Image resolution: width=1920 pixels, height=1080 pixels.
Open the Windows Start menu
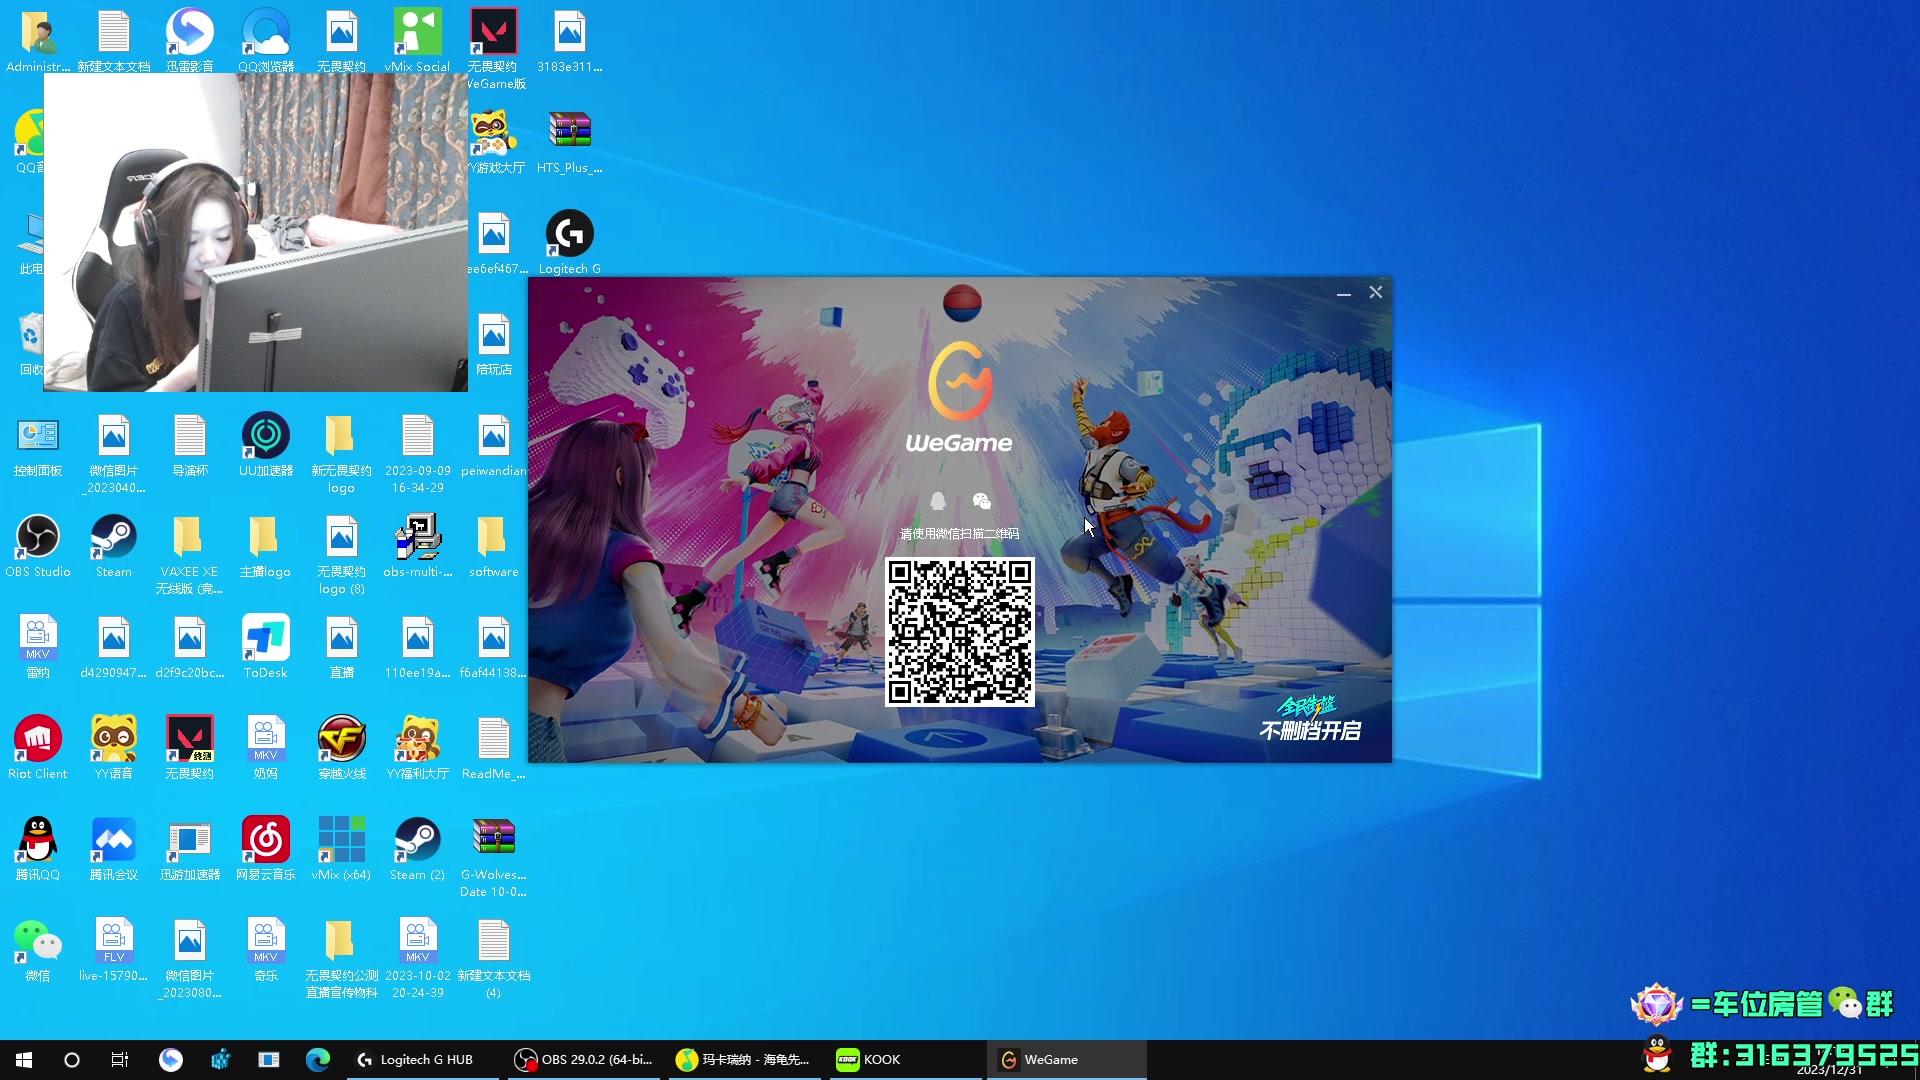(24, 1060)
